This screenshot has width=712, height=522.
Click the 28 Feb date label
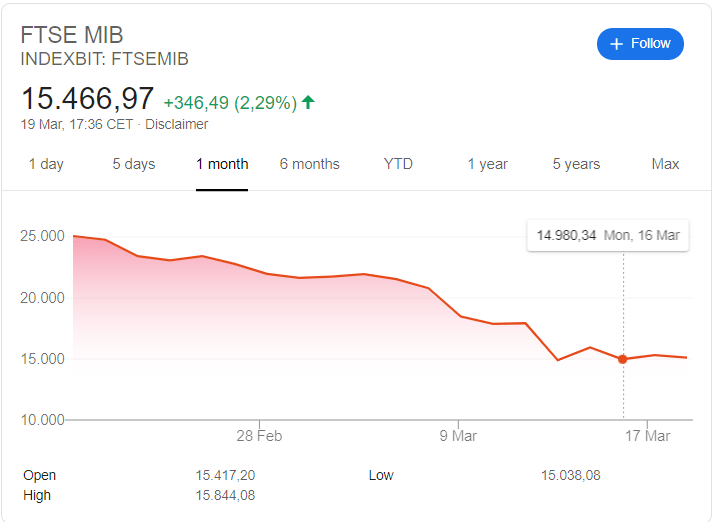coord(259,436)
